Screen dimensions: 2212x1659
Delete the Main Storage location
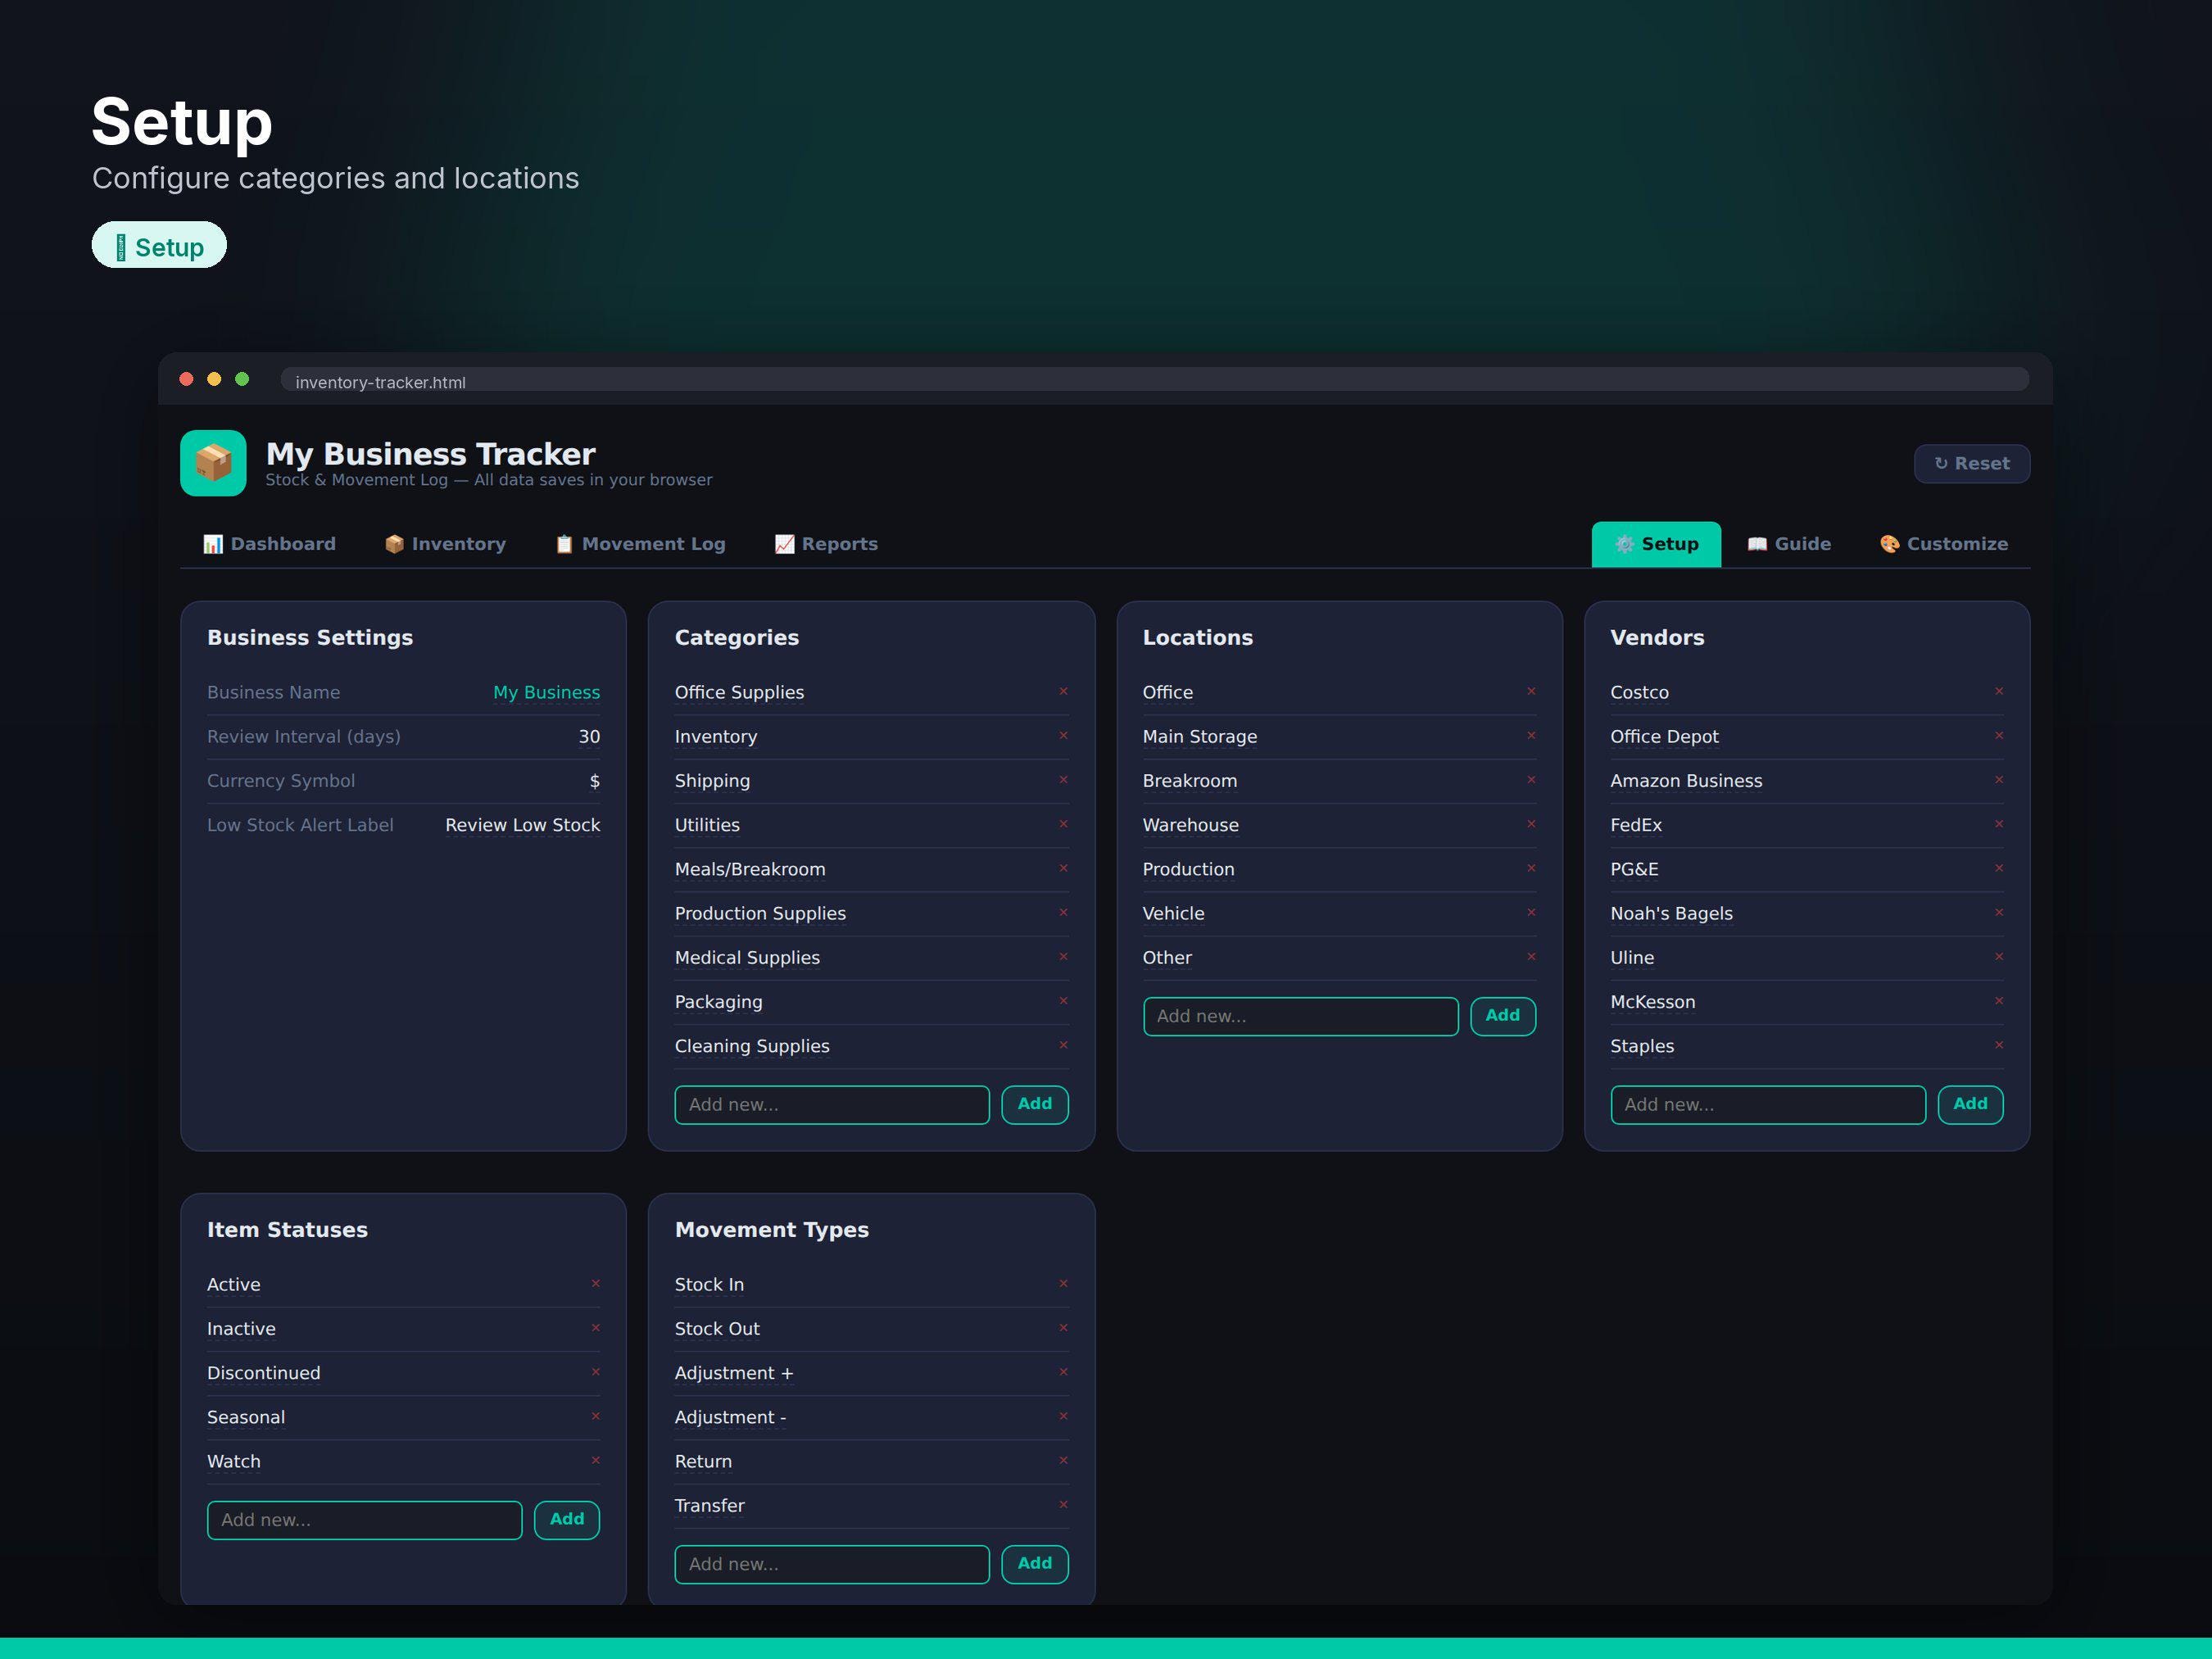pos(1531,735)
